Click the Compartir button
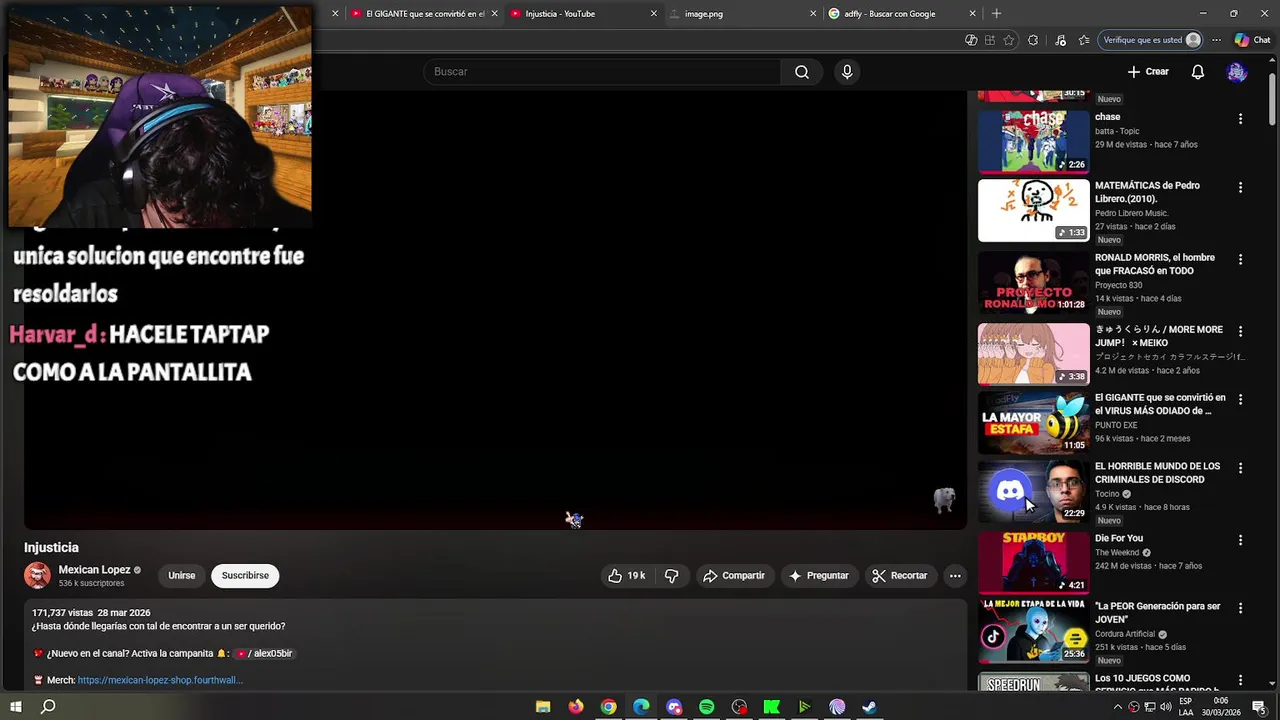Screen dimensions: 1280x720 734,576
